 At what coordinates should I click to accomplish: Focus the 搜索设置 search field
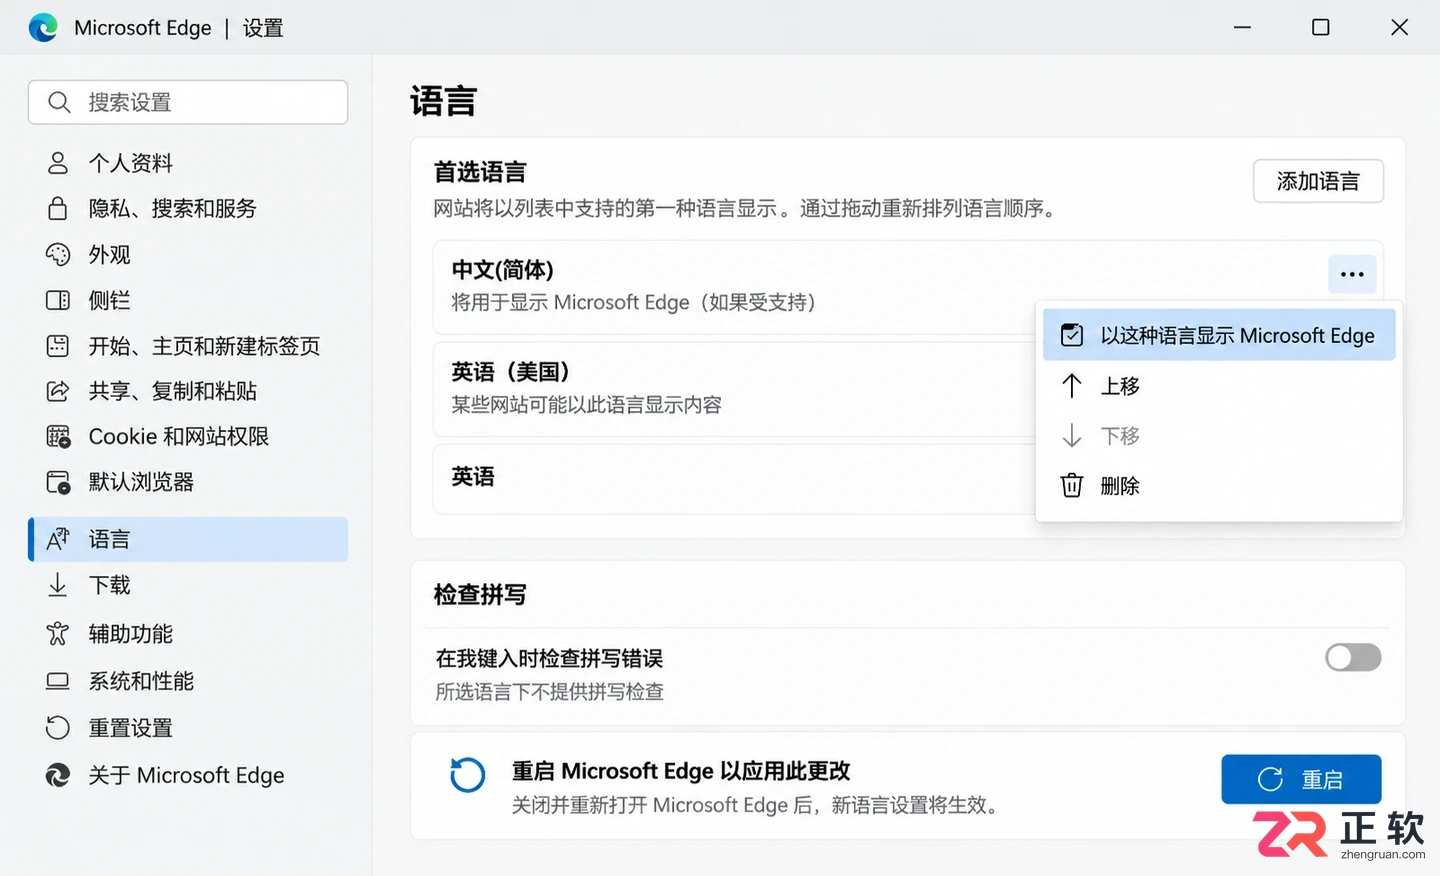188,102
